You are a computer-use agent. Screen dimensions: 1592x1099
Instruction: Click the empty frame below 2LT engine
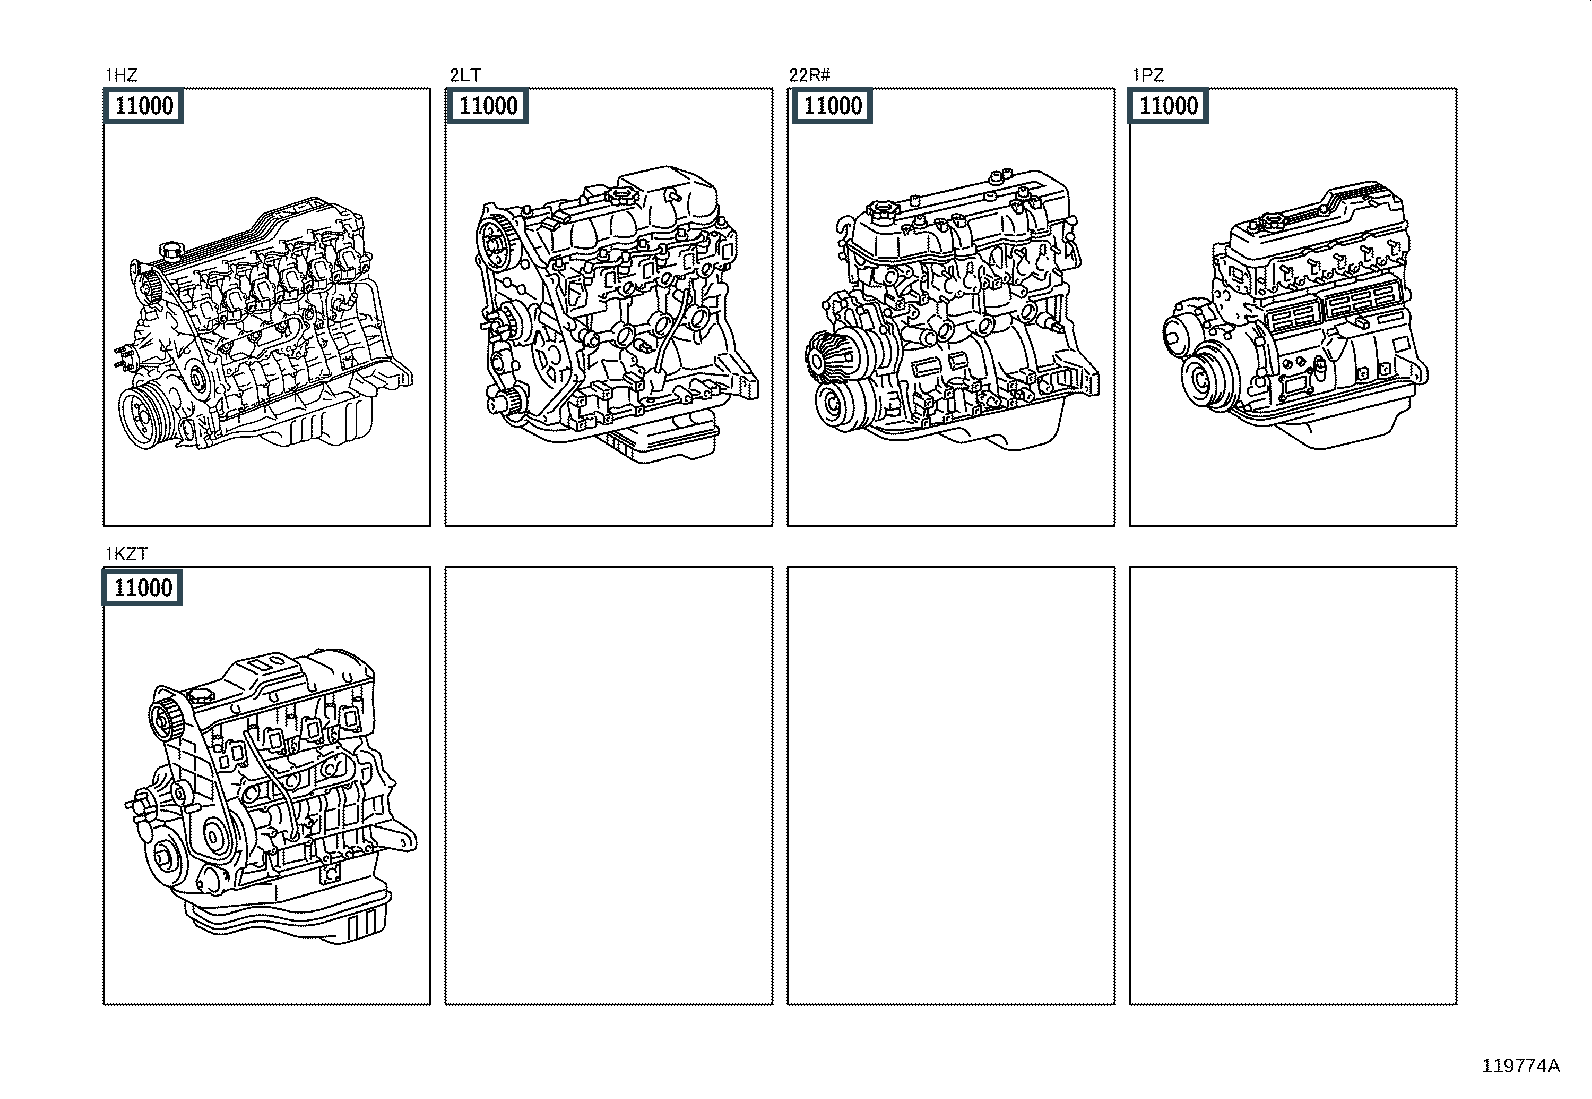click(x=608, y=785)
